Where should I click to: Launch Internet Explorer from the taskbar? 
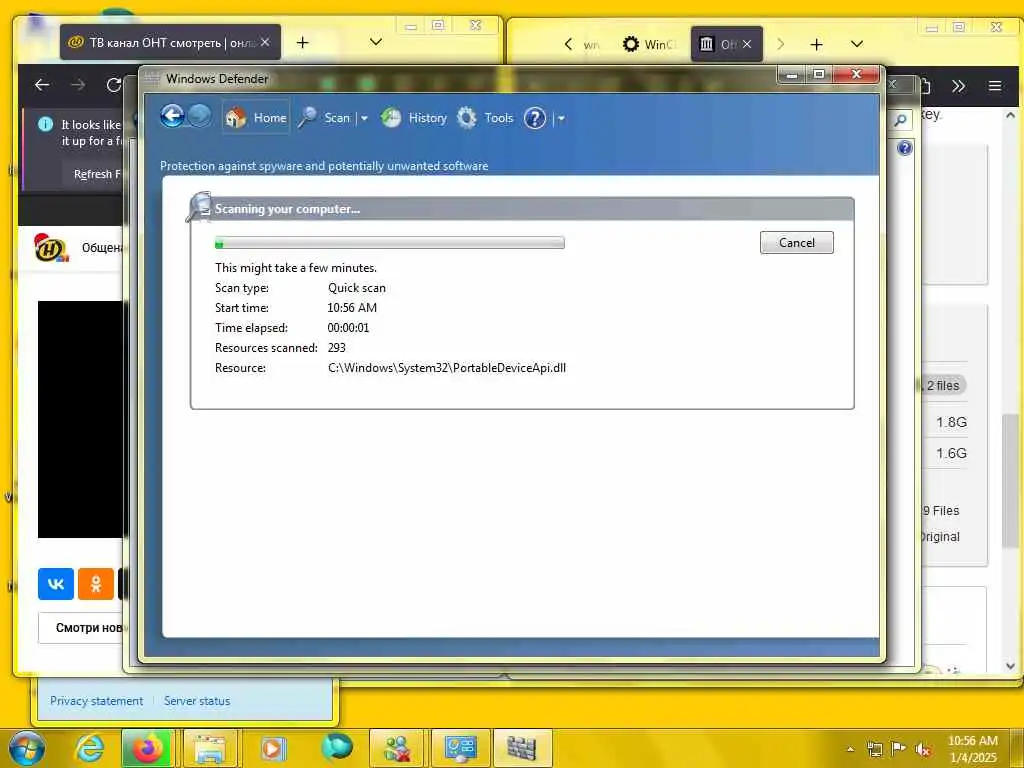tap(89, 748)
